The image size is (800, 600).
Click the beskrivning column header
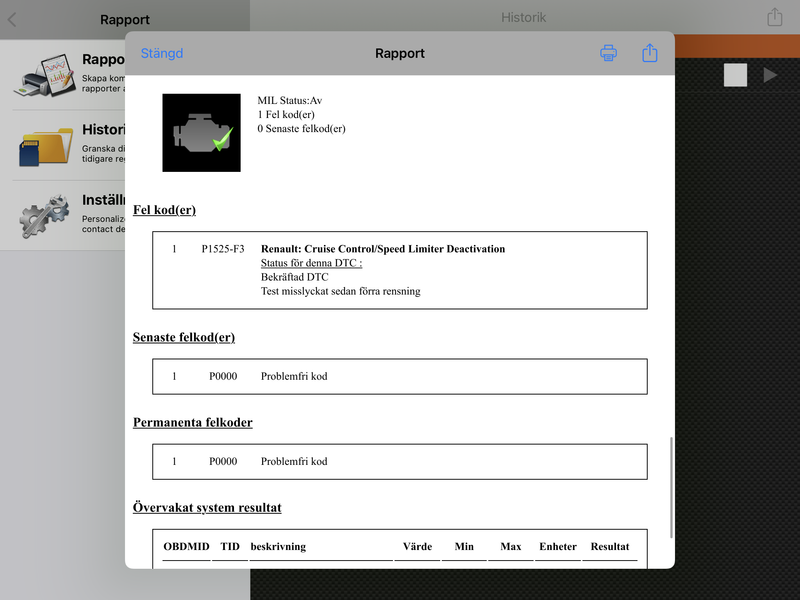[x=278, y=547]
